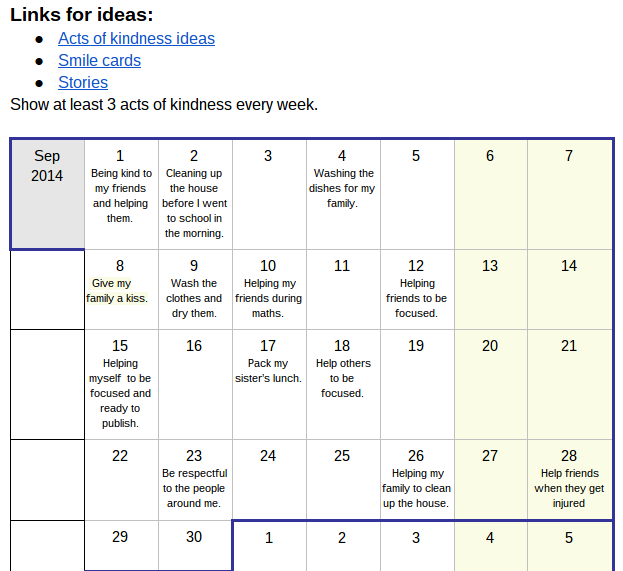Select the September 2 cleaning the house cell
Image resolution: width=623 pixels, height=571 pixels.
195,194
